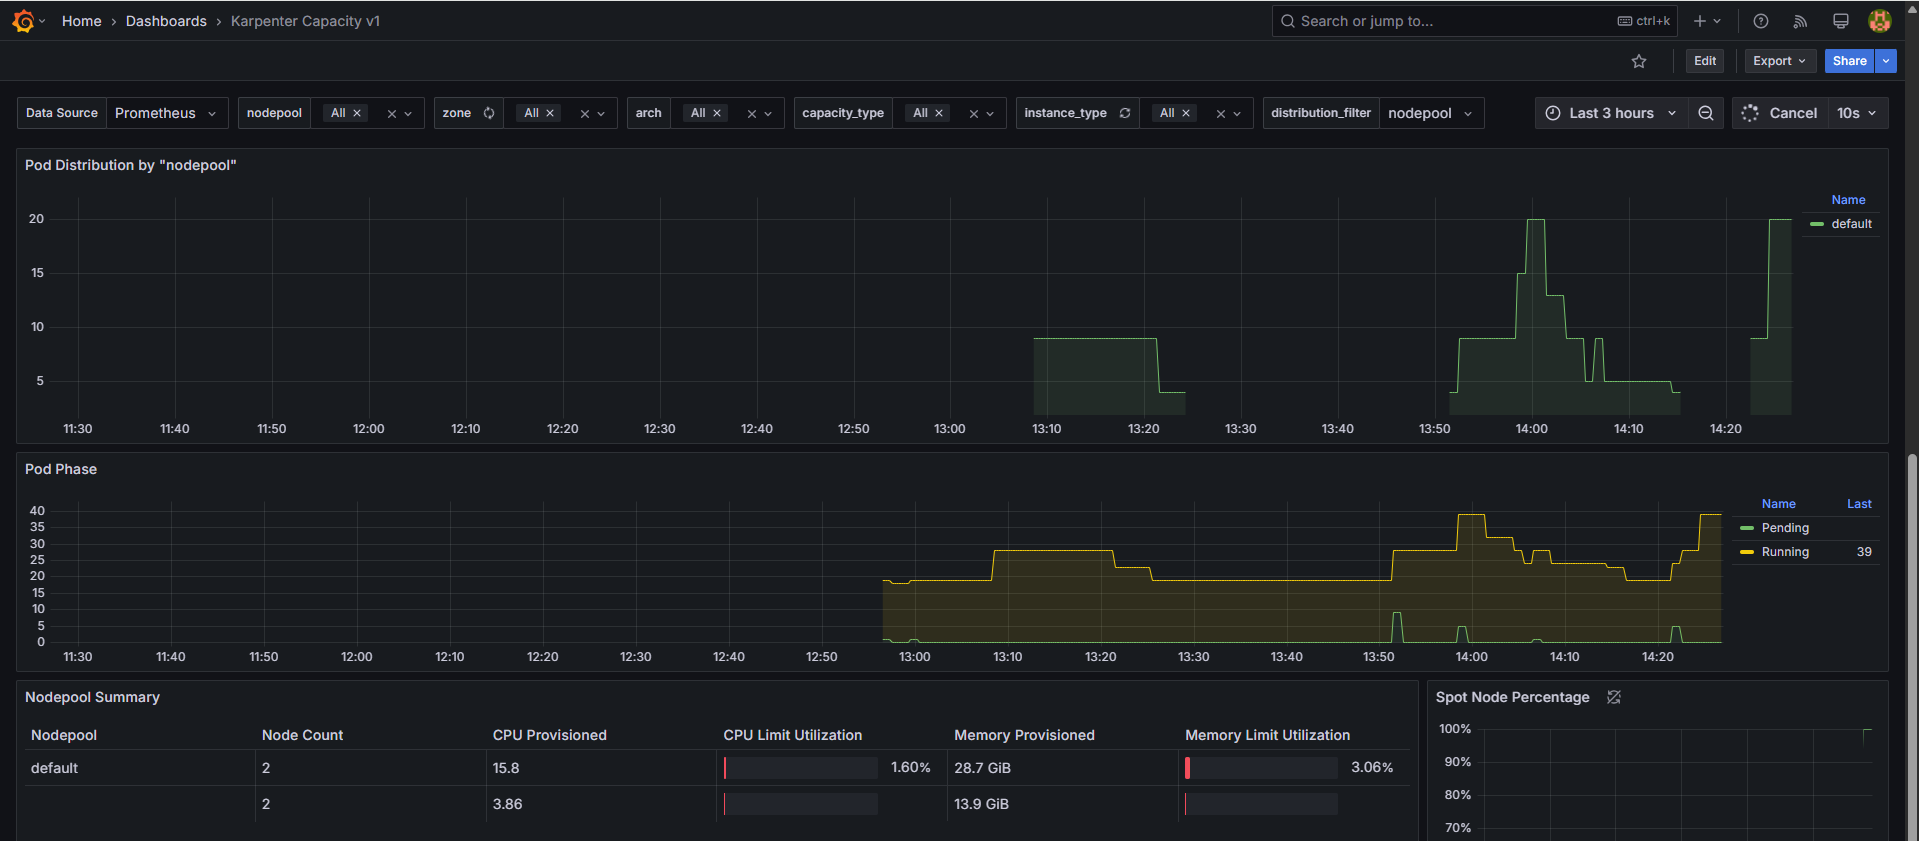
Task: Click the Spot Node Percentage panel icon
Action: pos(1614,697)
